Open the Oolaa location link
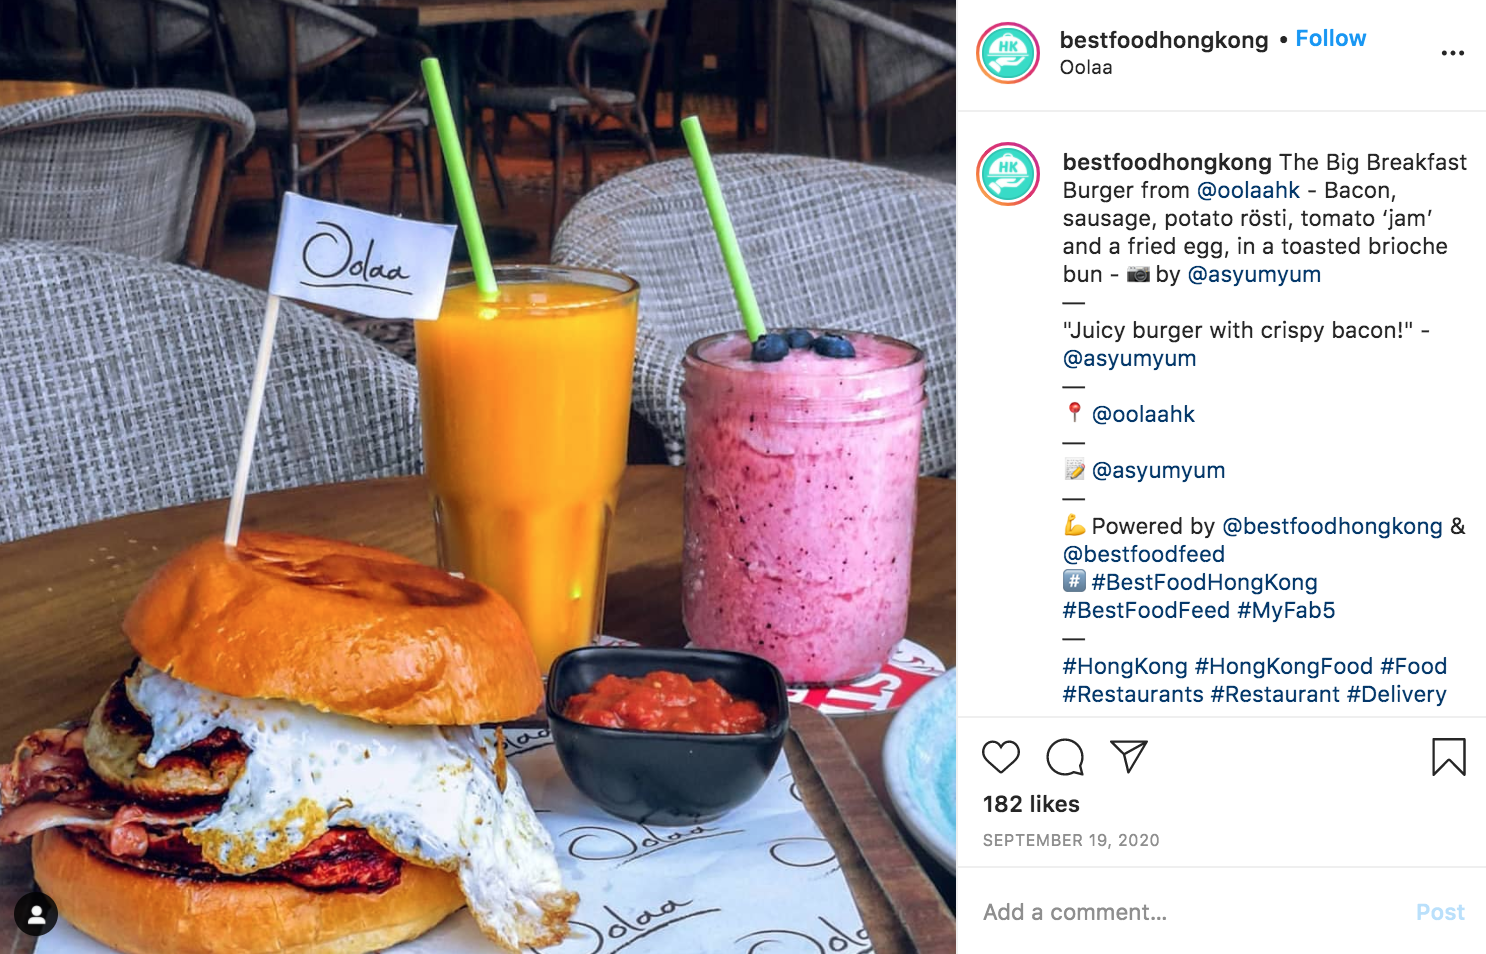Screen dimensions: 1486x954 click(x=1086, y=67)
